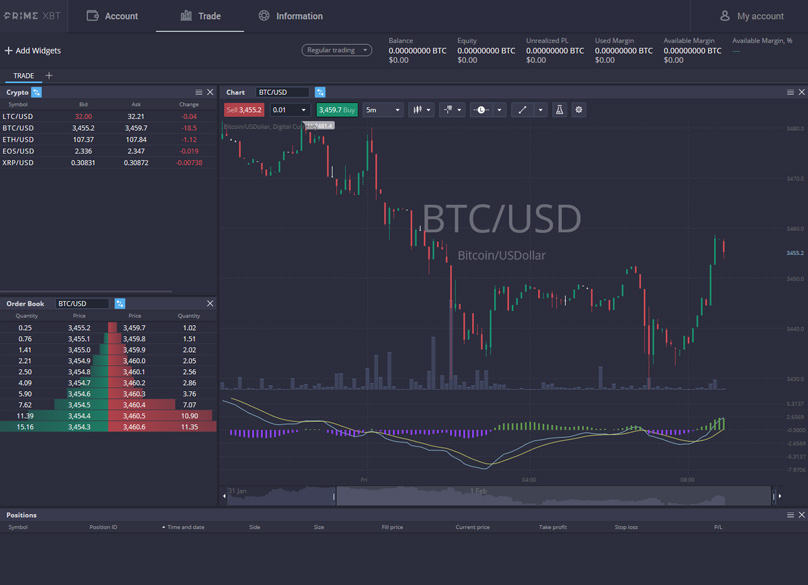Open the indicators flask icon
This screenshot has width=808, height=585.
click(x=560, y=110)
